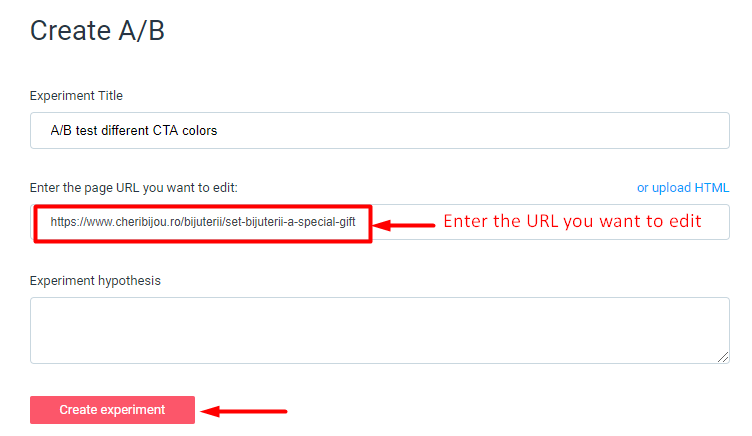Click inside the Experiment hypothesis textarea
Image resolution: width=752 pixels, height=436 pixels.
[x=380, y=330]
